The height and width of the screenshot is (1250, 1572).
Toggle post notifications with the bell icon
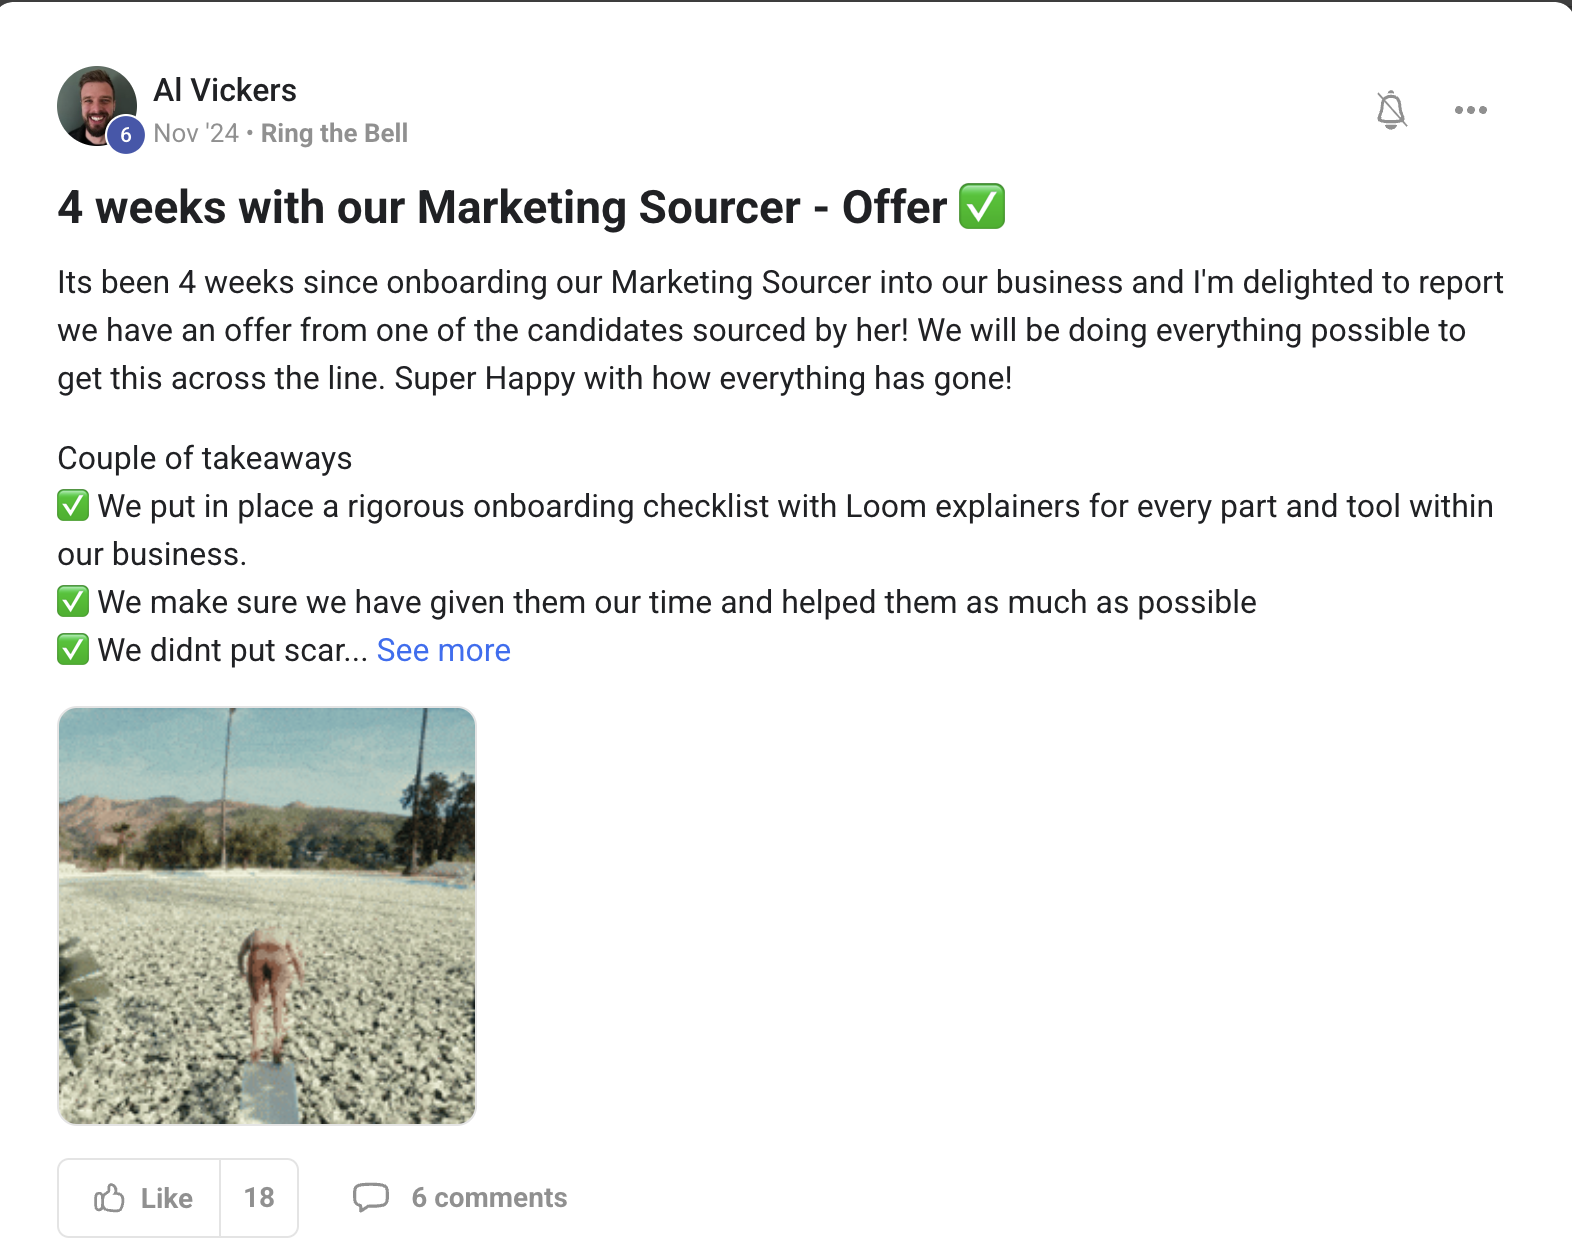coord(1391,110)
